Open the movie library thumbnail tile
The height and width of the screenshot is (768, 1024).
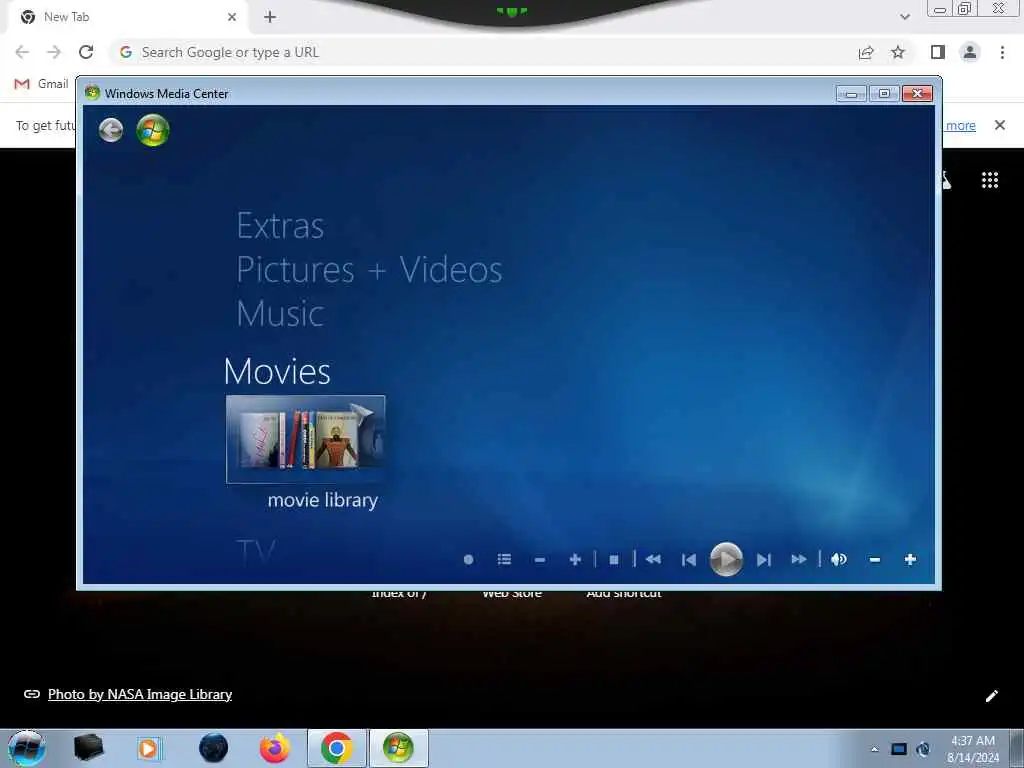pos(306,440)
